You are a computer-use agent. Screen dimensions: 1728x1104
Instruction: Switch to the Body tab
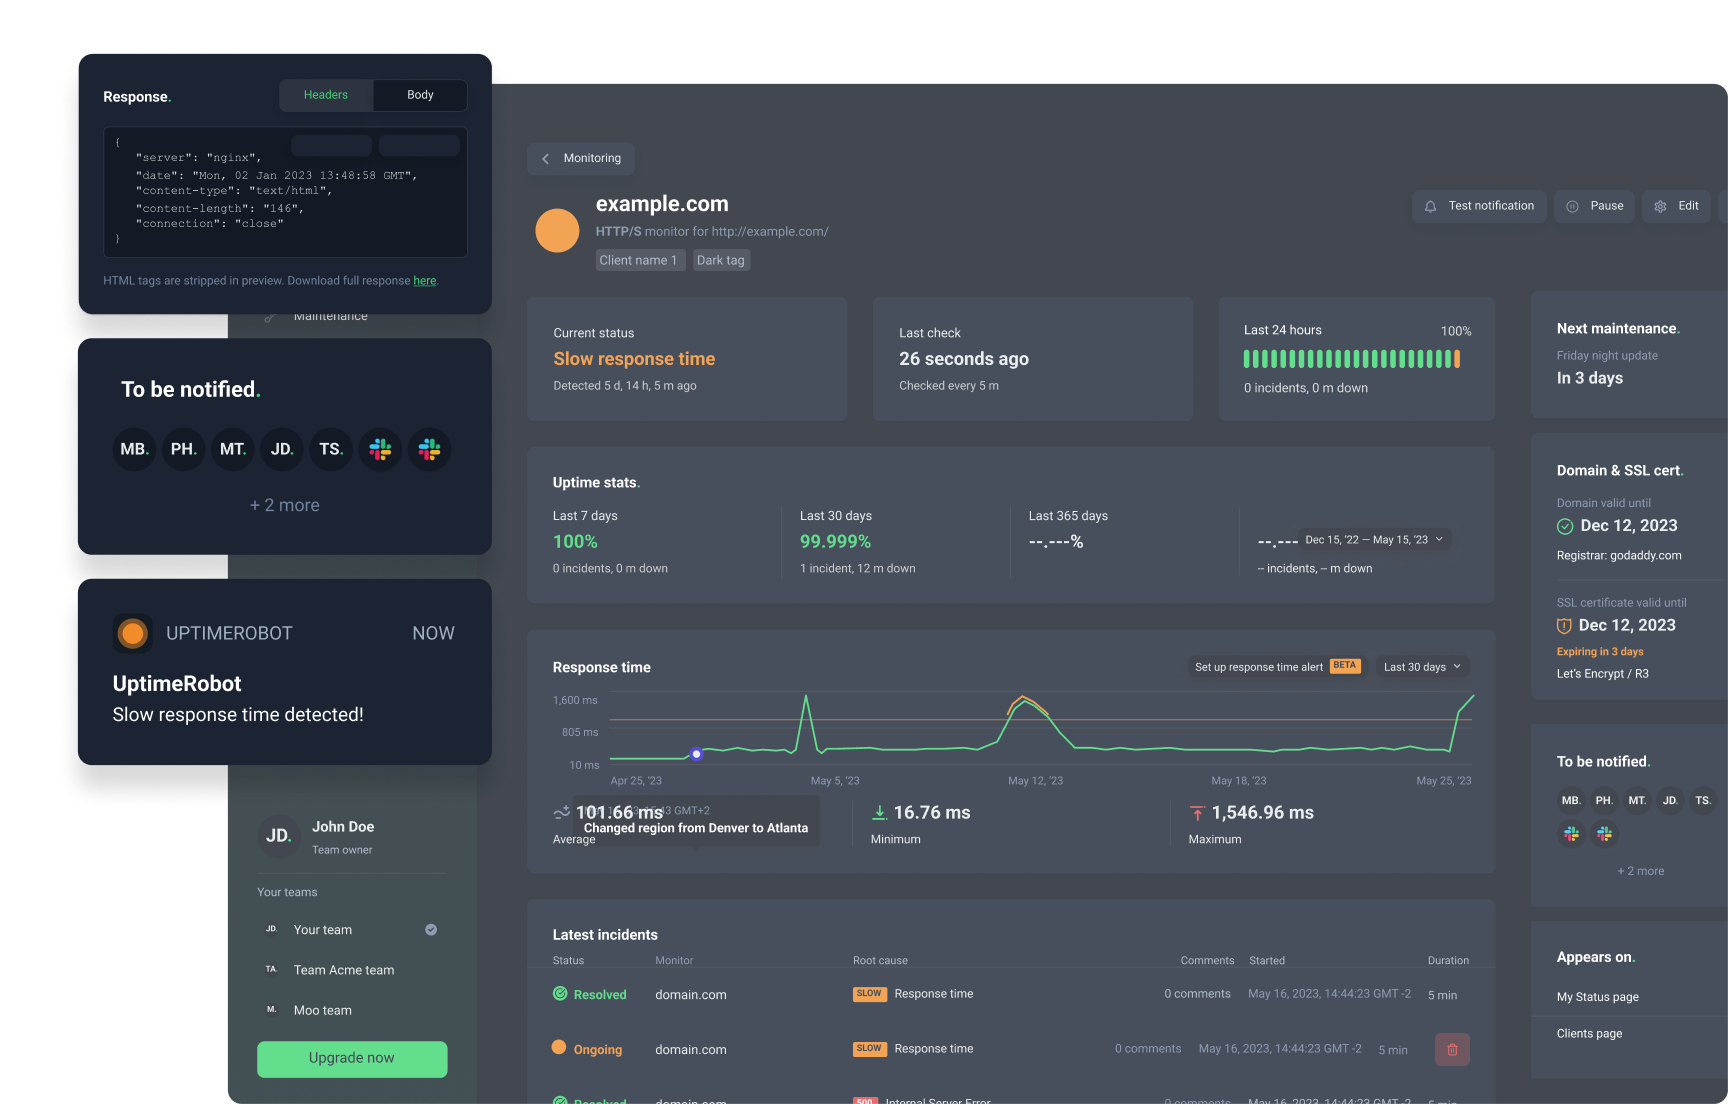(x=420, y=95)
